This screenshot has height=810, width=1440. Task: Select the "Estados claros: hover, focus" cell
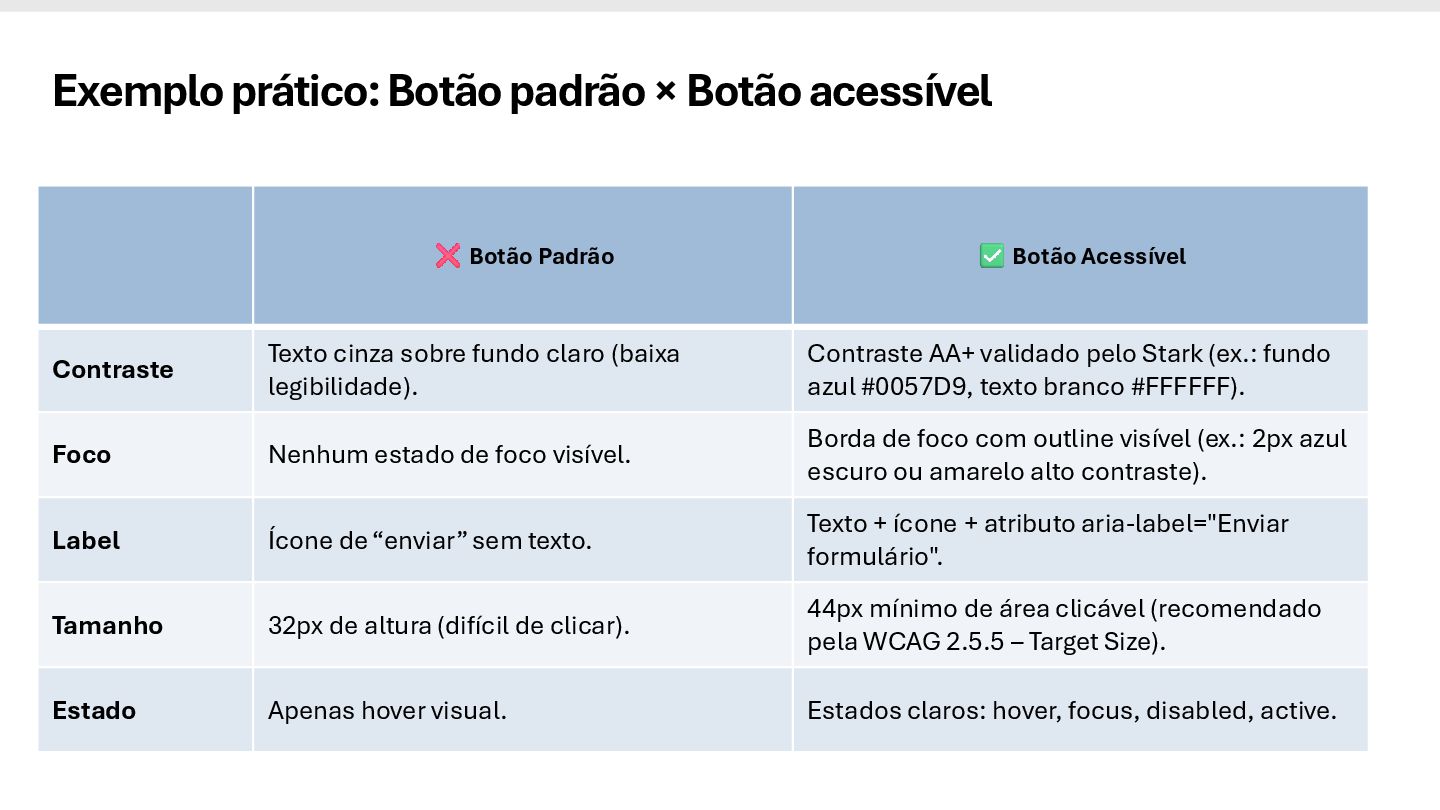1071,711
